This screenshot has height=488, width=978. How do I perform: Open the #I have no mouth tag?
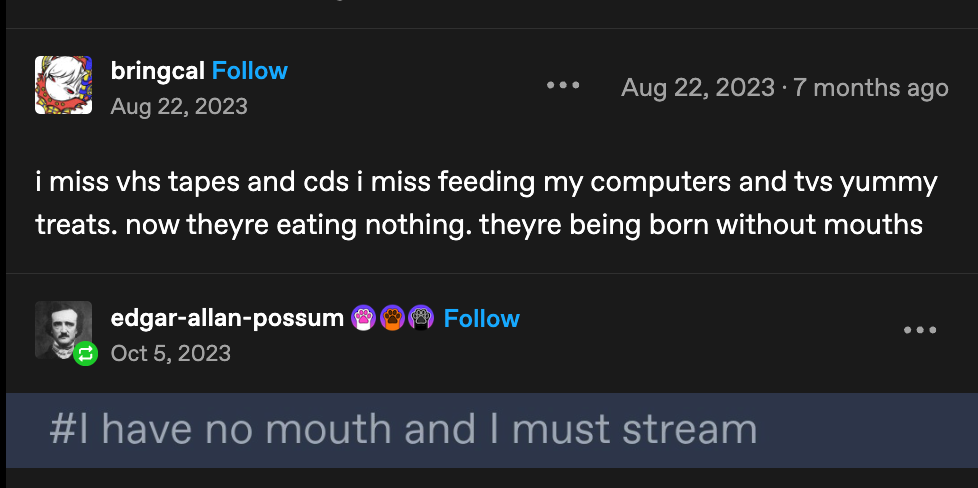[402, 430]
